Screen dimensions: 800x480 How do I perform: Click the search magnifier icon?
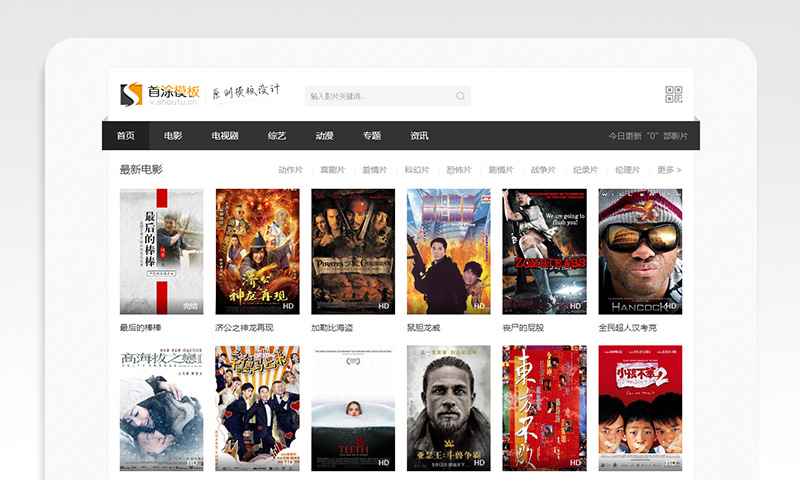(460, 96)
